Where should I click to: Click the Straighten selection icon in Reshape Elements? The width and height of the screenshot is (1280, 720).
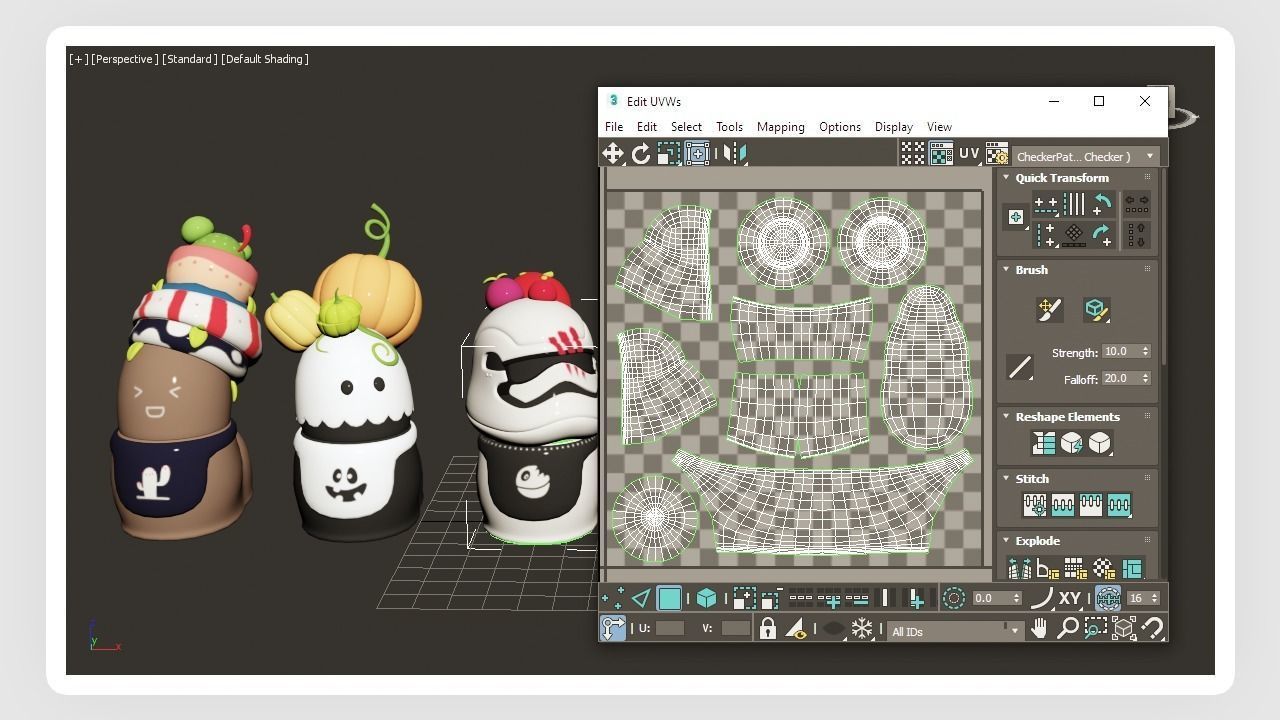(1043, 443)
